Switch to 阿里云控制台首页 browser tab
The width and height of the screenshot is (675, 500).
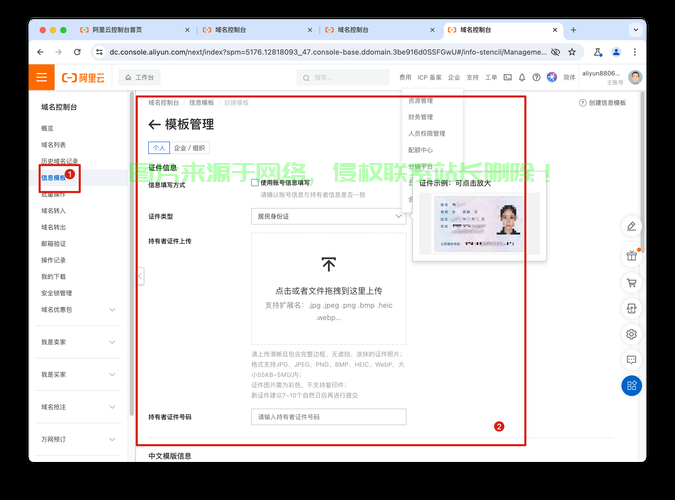(134, 30)
